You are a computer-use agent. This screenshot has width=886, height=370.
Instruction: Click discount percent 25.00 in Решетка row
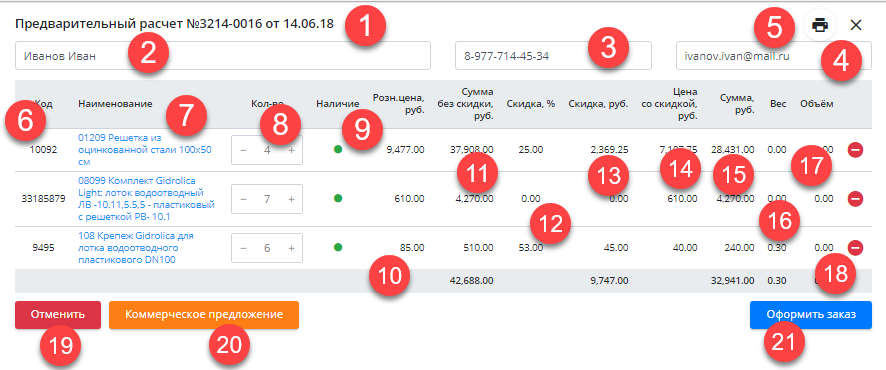(x=532, y=150)
